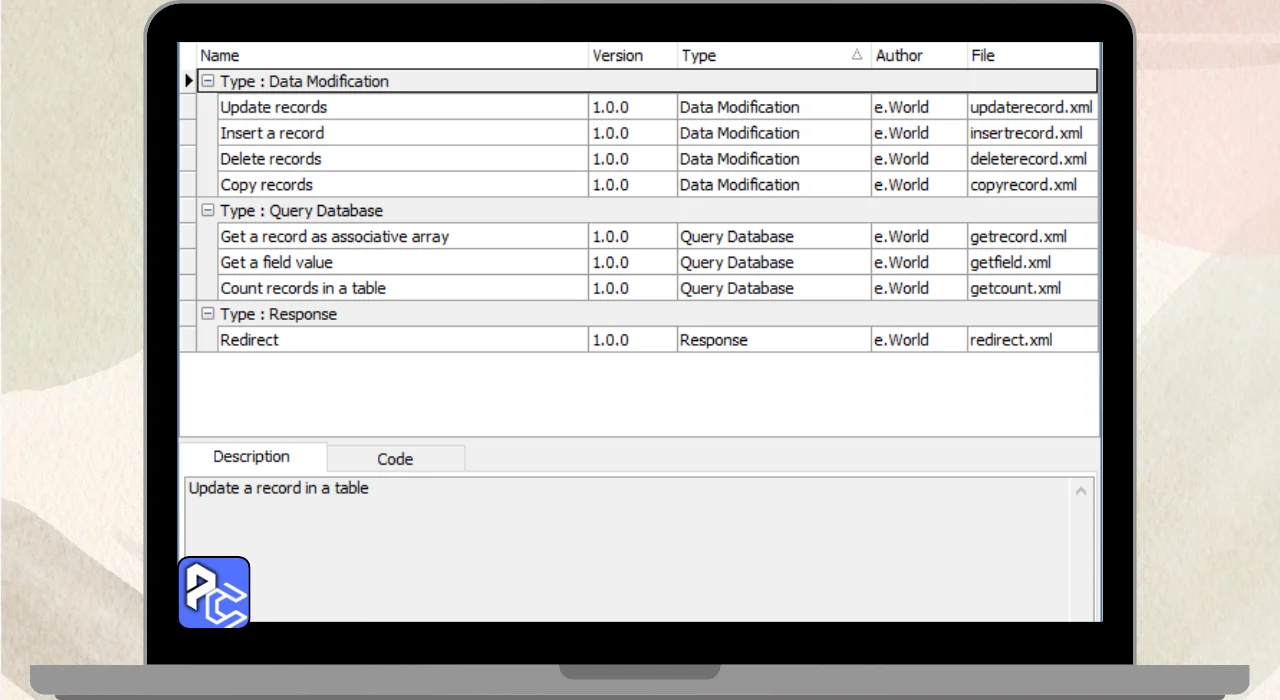Select the Copy records entry

(x=267, y=185)
